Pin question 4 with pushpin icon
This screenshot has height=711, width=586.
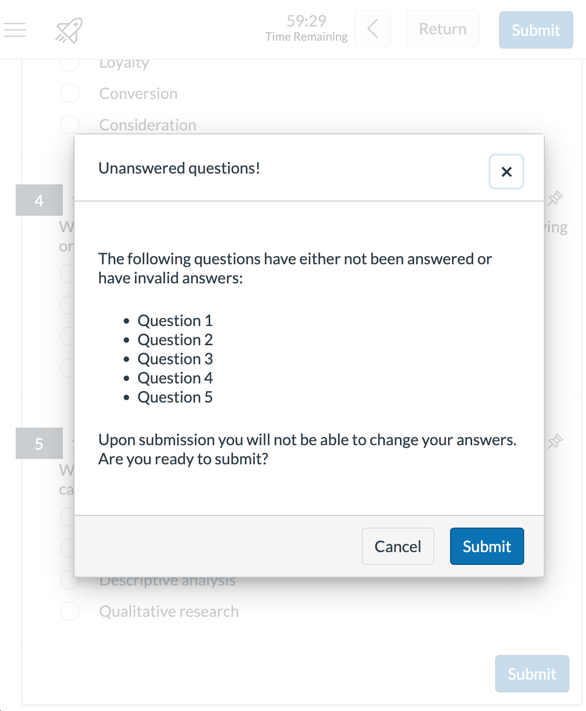tap(555, 198)
